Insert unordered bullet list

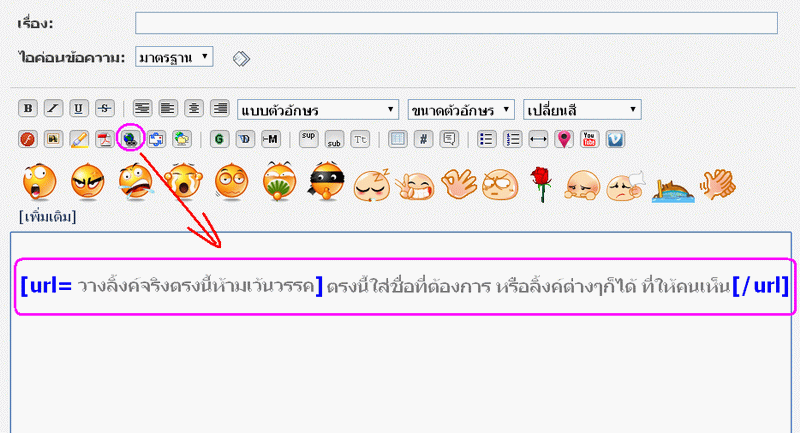coord(487,139)
